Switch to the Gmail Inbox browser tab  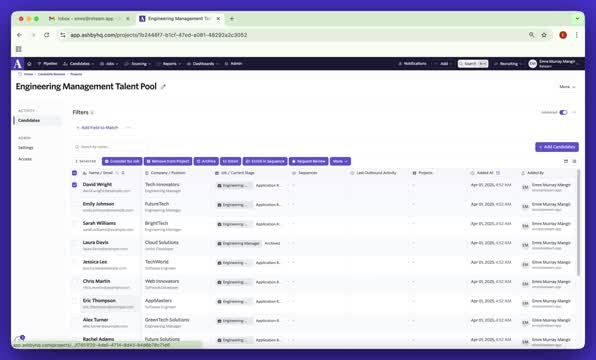click(x=90, y=18)
